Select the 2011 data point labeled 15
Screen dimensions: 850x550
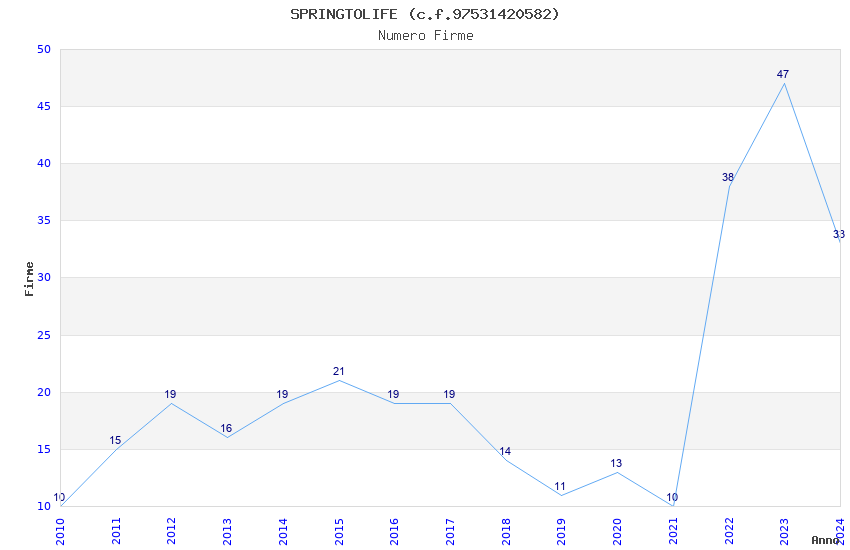(x=116, y=449)
